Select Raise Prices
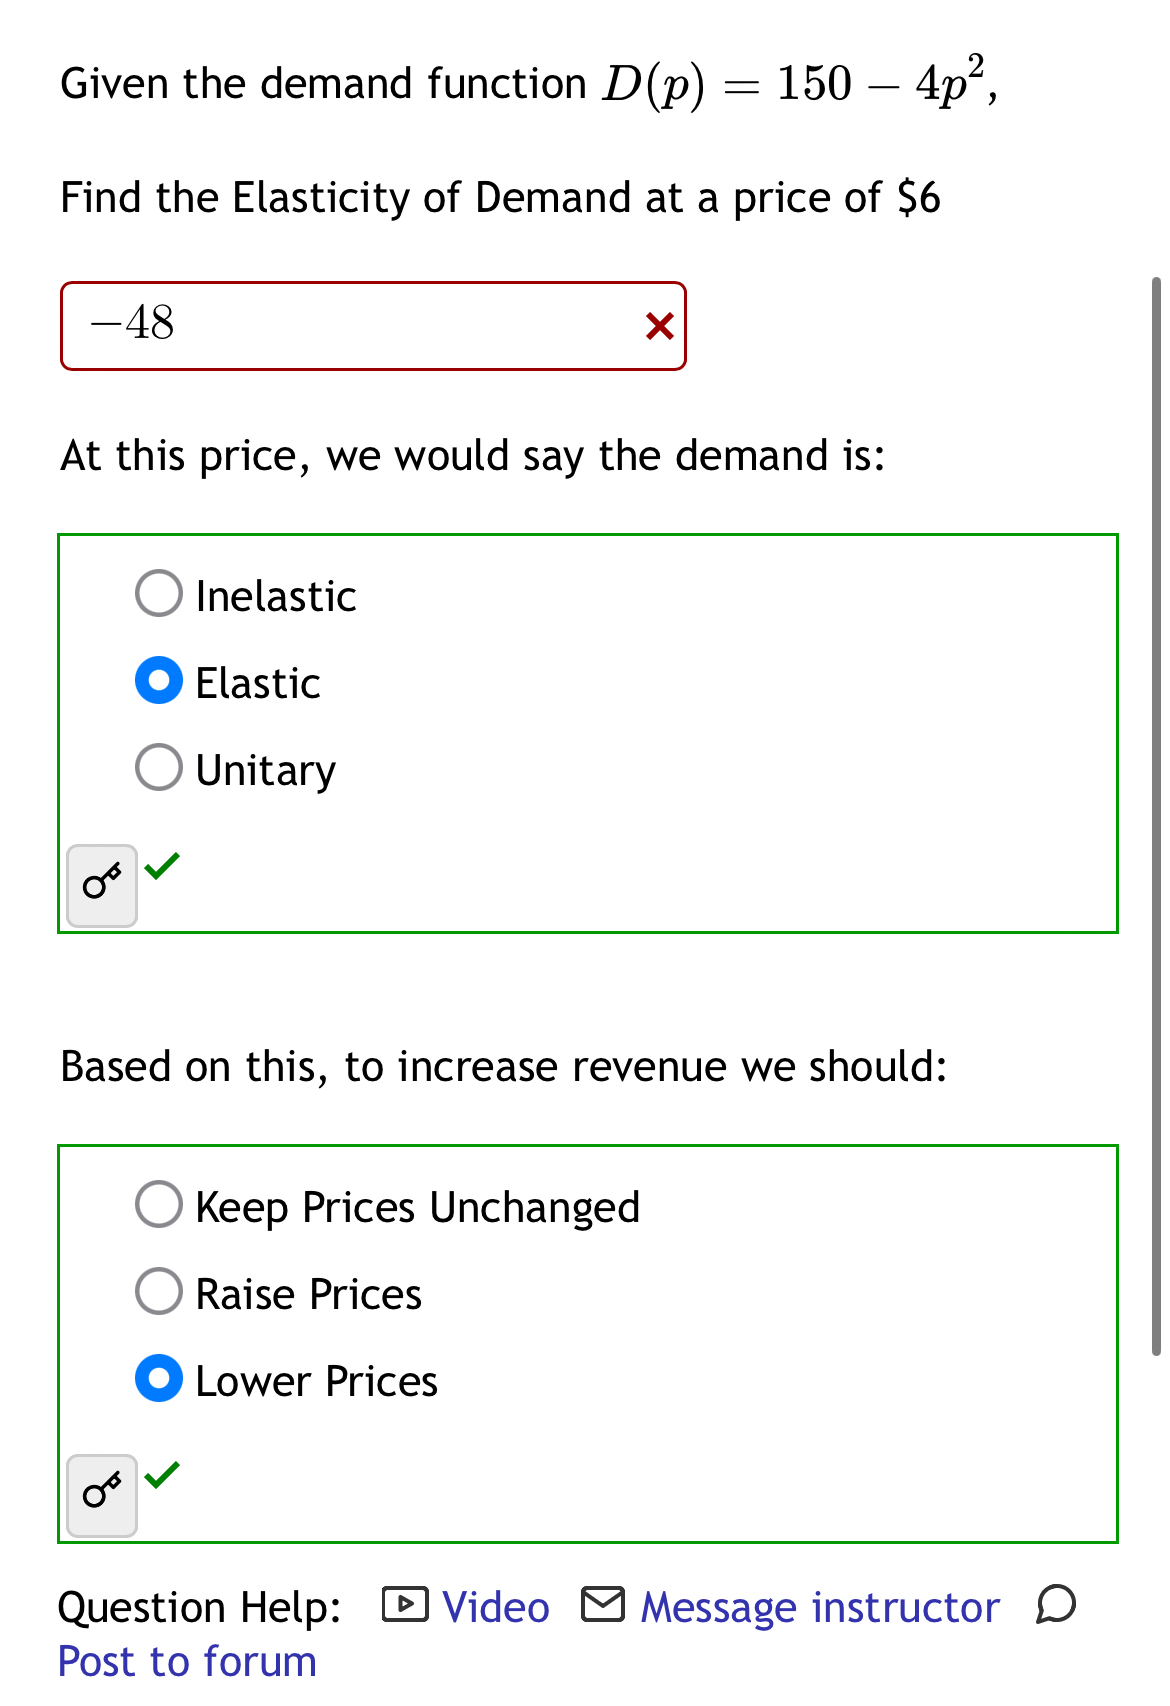Image resolution: width=1170 pixels, height=1706 pixels. click(158, 1292)
